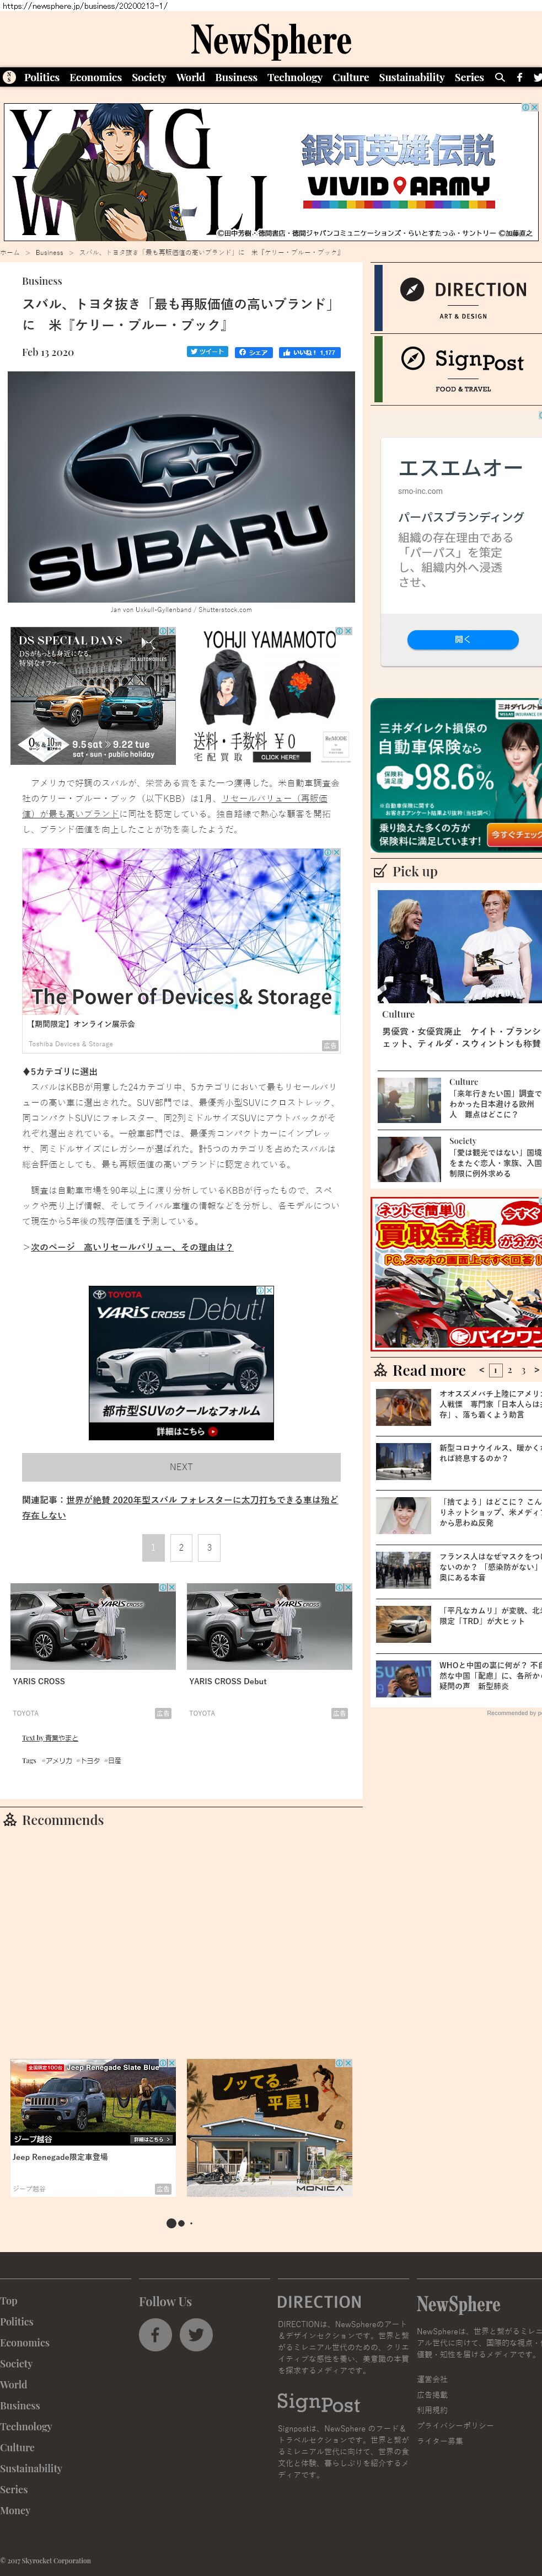This screenshot has width=542, height=2576.
Task: Open the Technology menu item
Action: 295,77
